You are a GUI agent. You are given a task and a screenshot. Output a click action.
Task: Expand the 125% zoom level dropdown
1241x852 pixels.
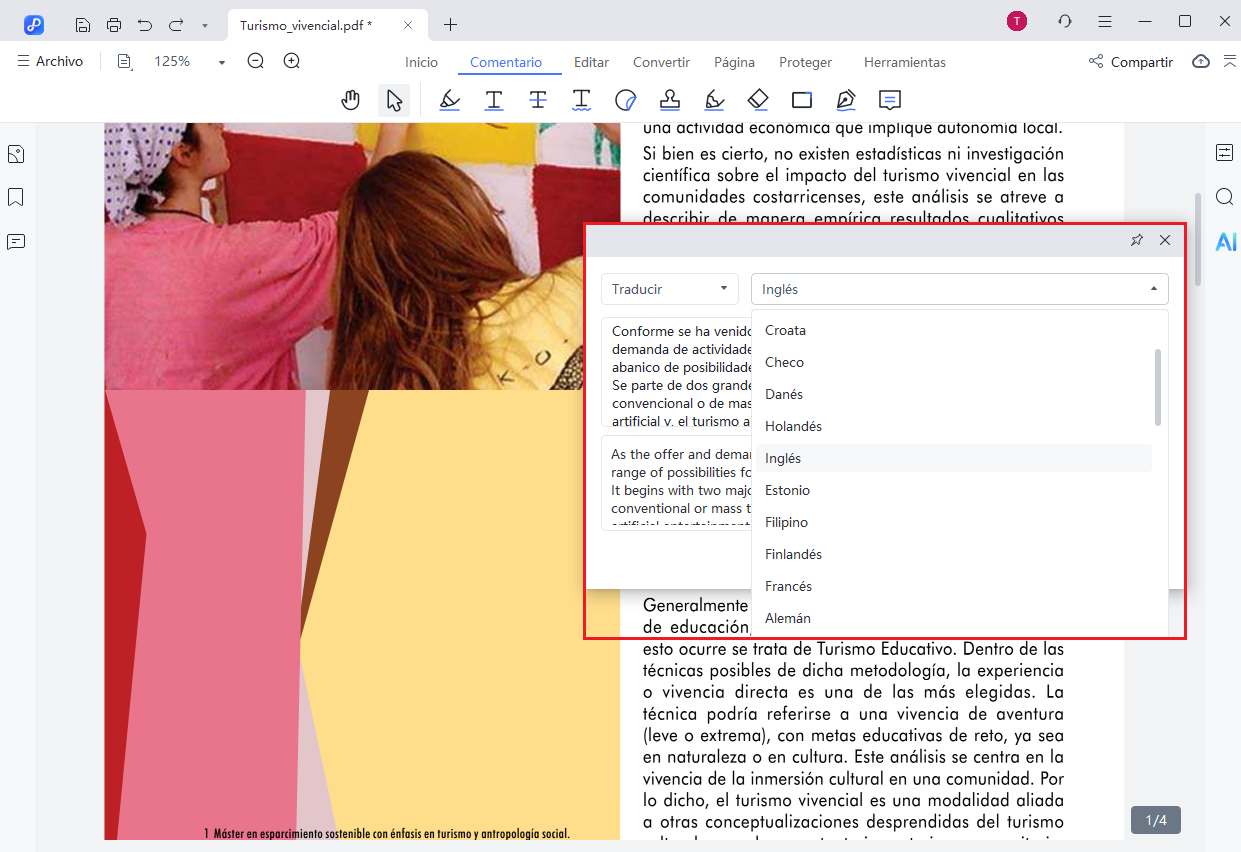221,62
